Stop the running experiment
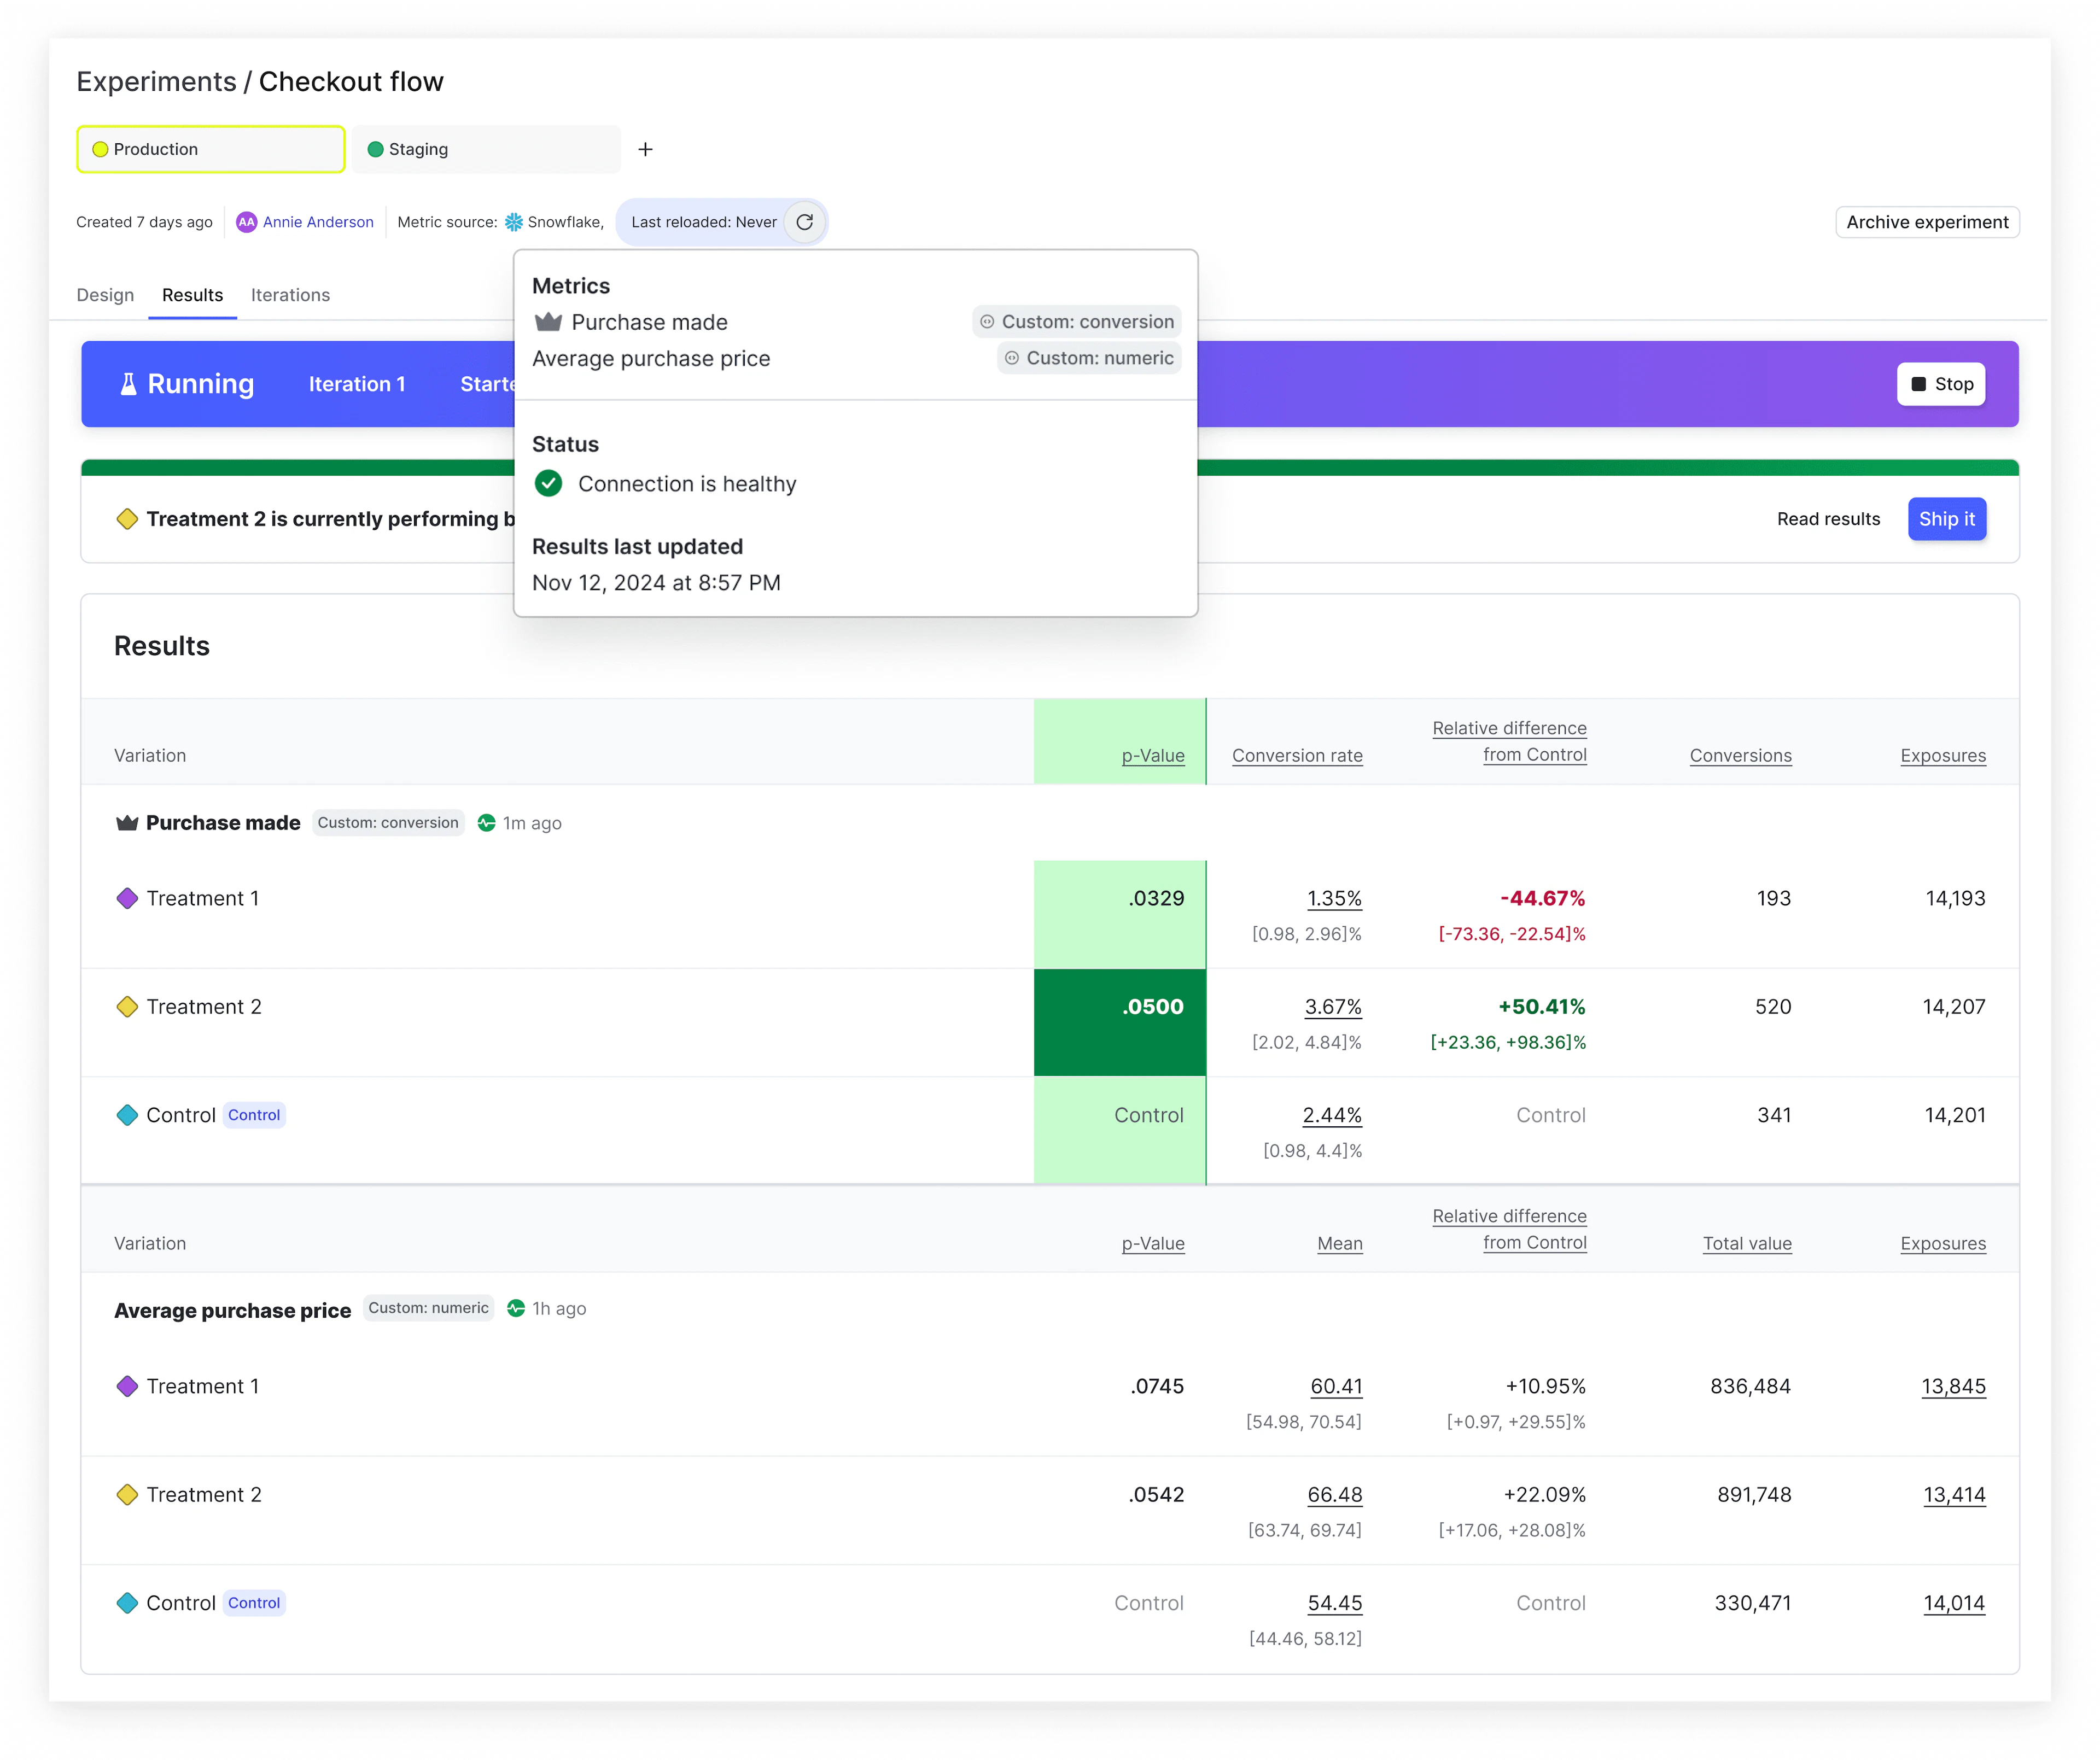This screenshot has height=1760, width=2100. click(x=1940, y=383)
